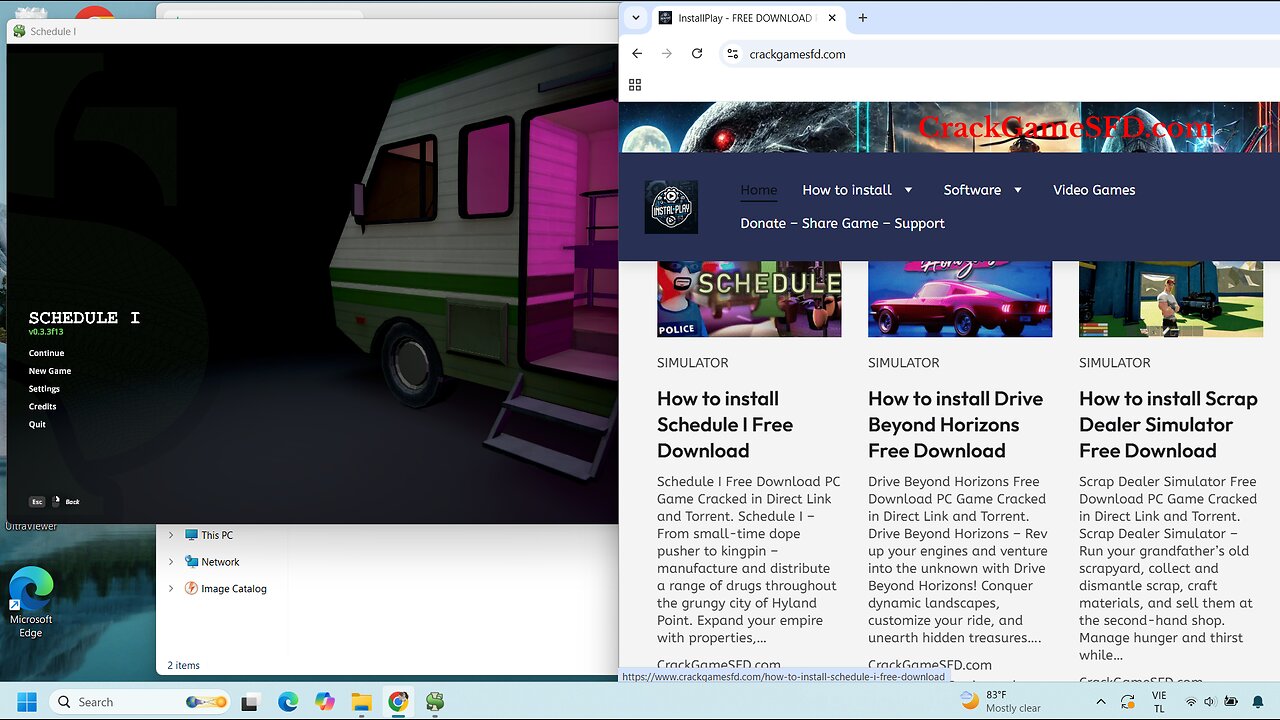Screen dimensions: 1280x720
Task: Reload the crackgamesfd.com page
Action: [697, 54]
